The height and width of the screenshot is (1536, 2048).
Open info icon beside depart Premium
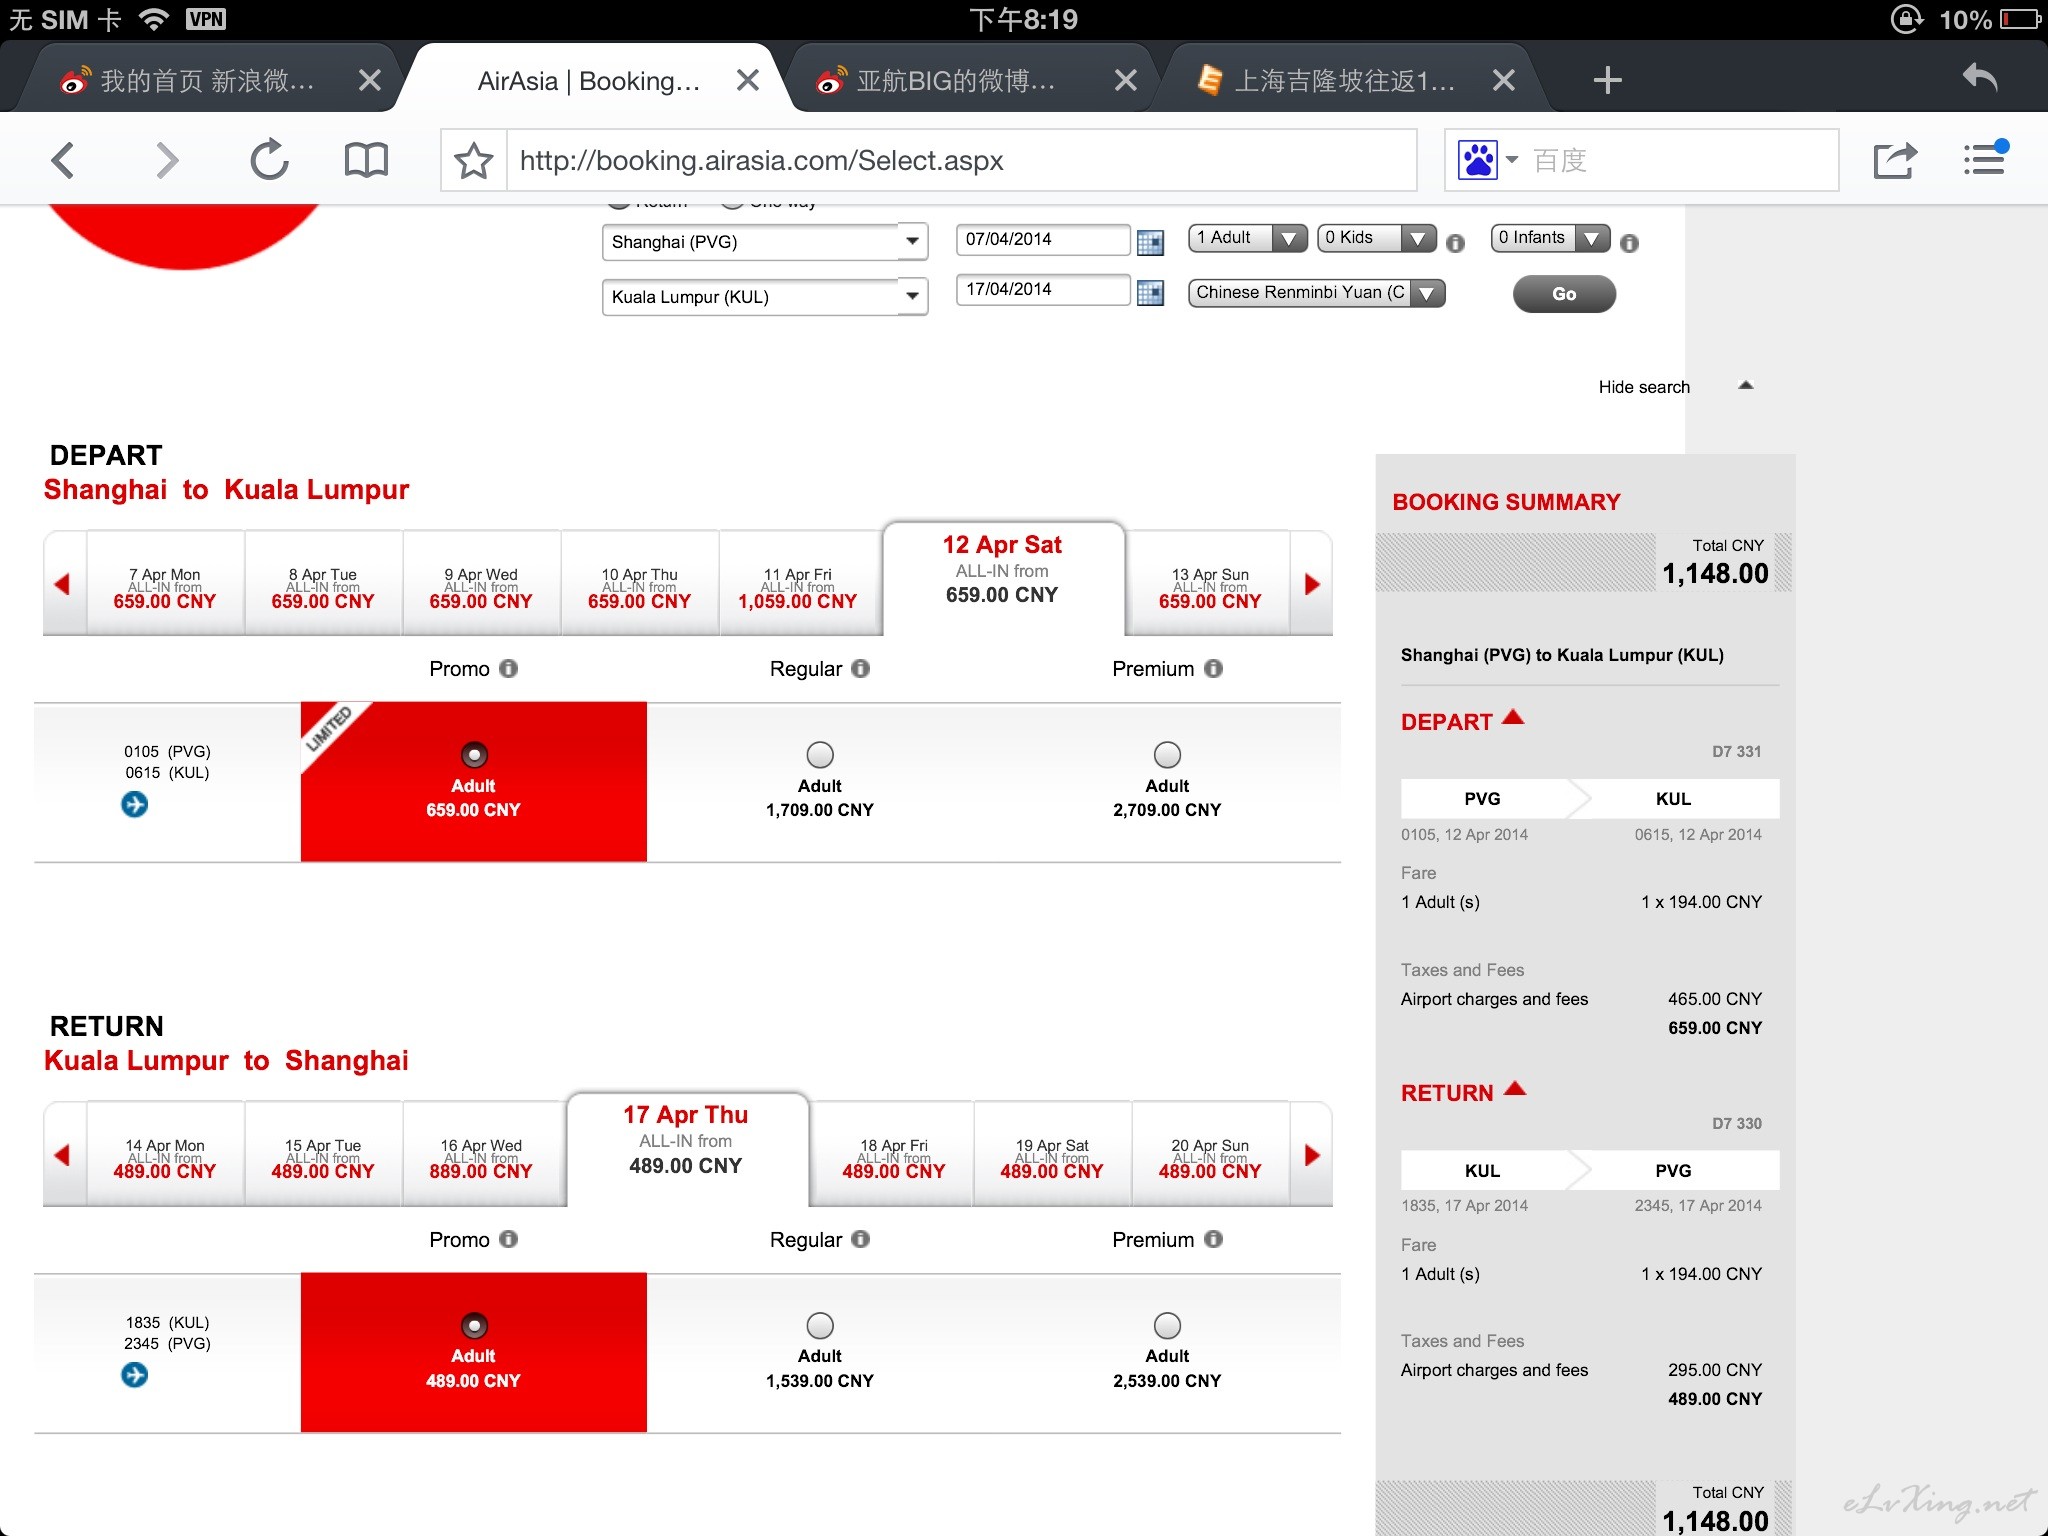click(1214, 668)
